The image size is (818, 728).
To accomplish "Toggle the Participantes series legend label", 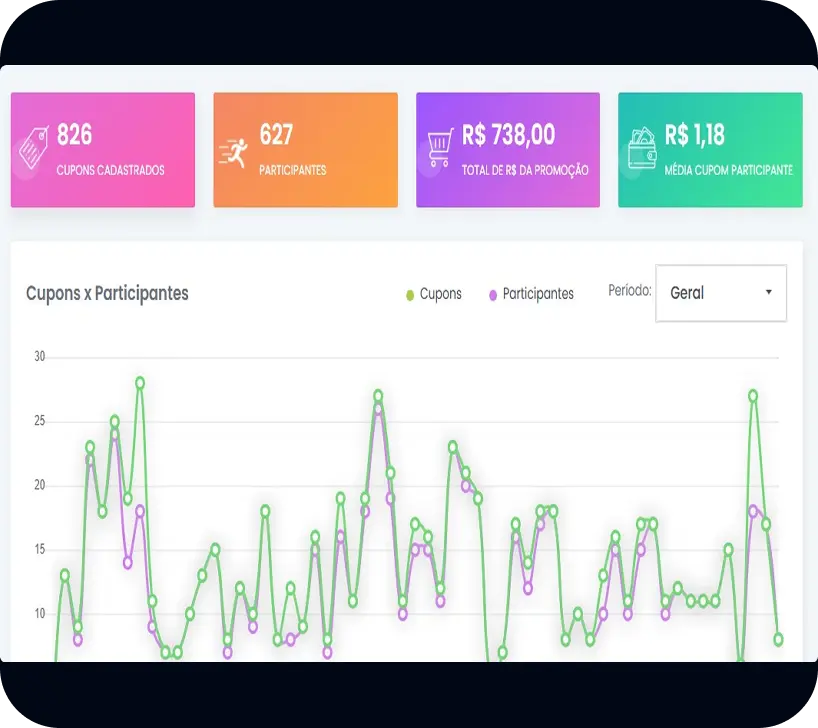I will click(x=538, y=294).
